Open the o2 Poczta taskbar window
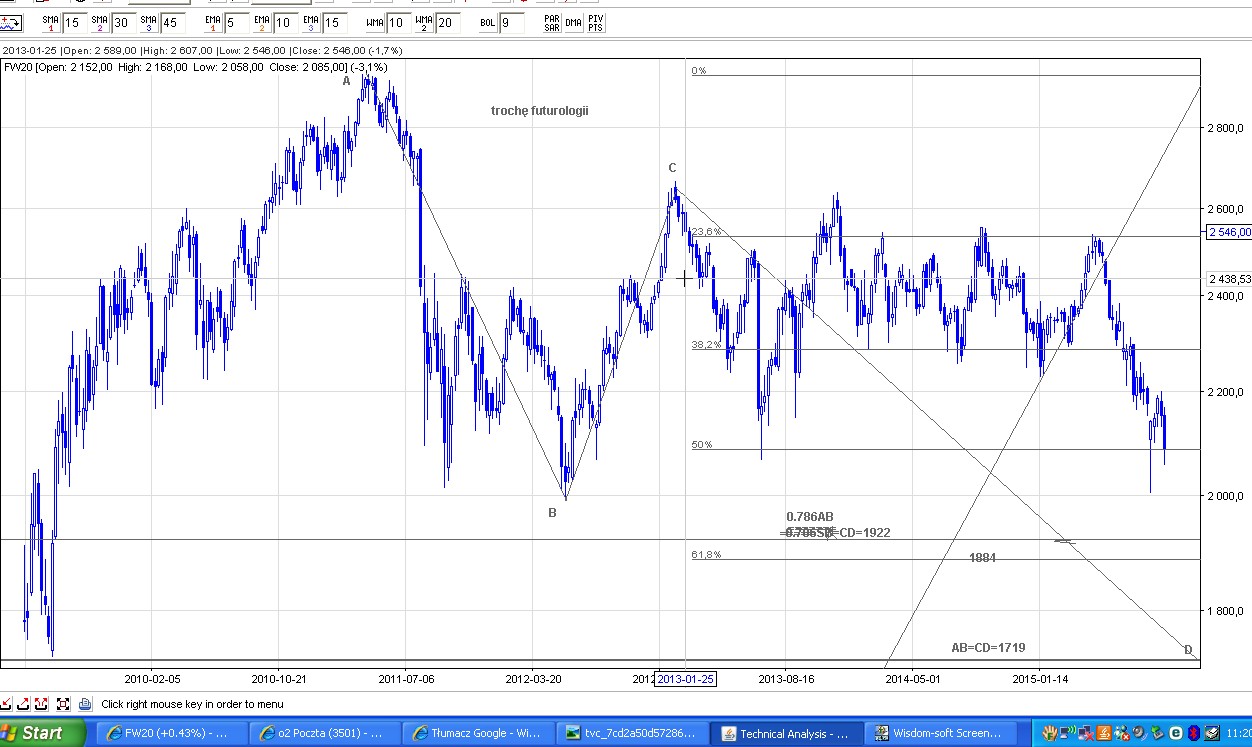This screenshot has height=747, width=1252. point(321,733)
